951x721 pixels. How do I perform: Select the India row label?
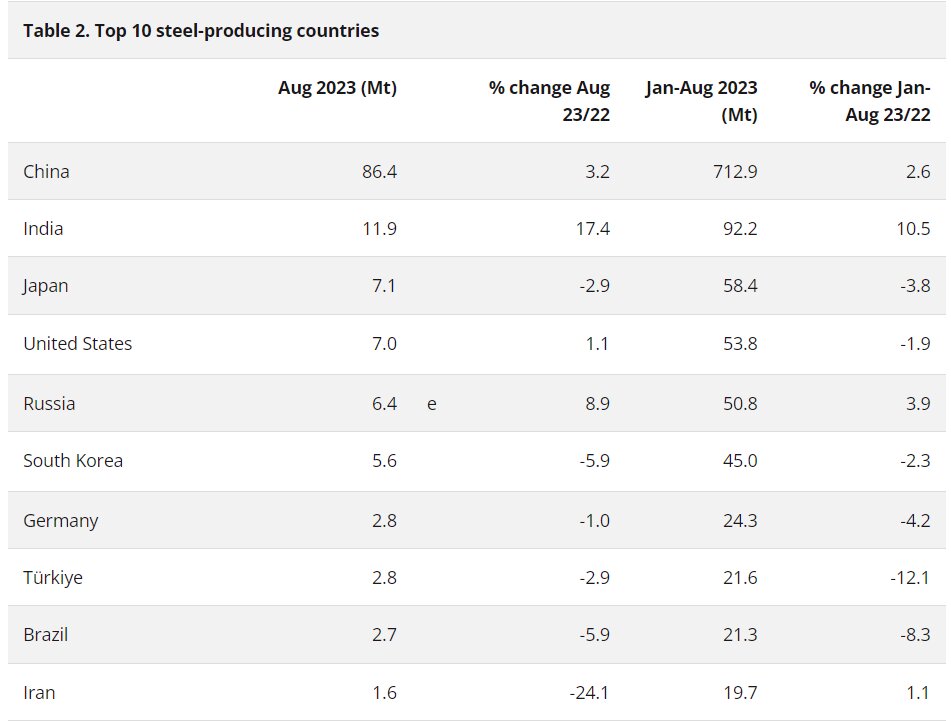43,228
